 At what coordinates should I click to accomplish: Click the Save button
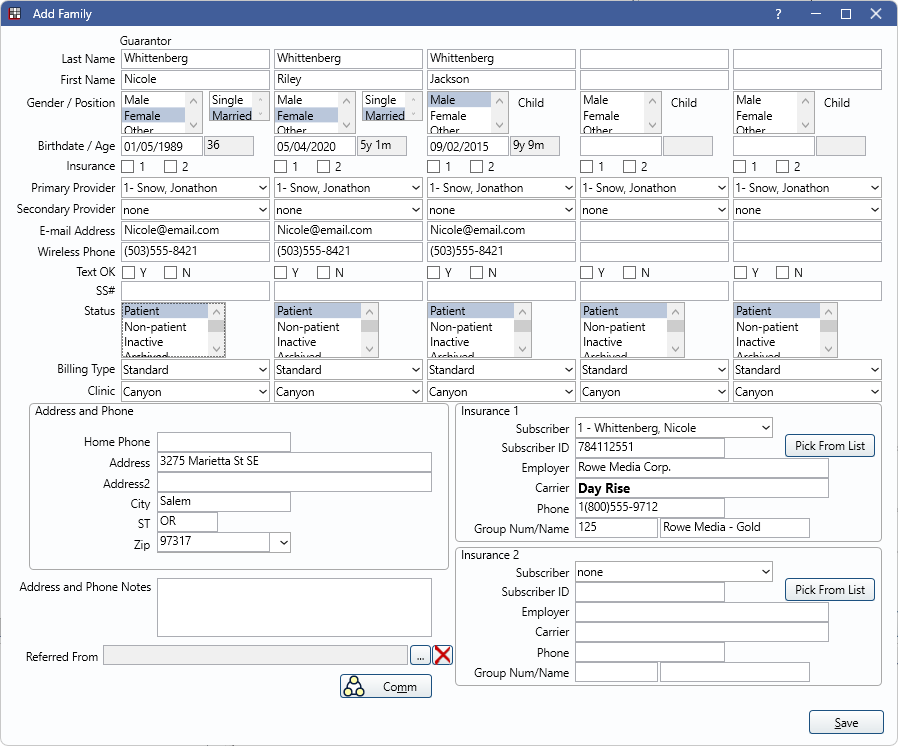(846, 723)
